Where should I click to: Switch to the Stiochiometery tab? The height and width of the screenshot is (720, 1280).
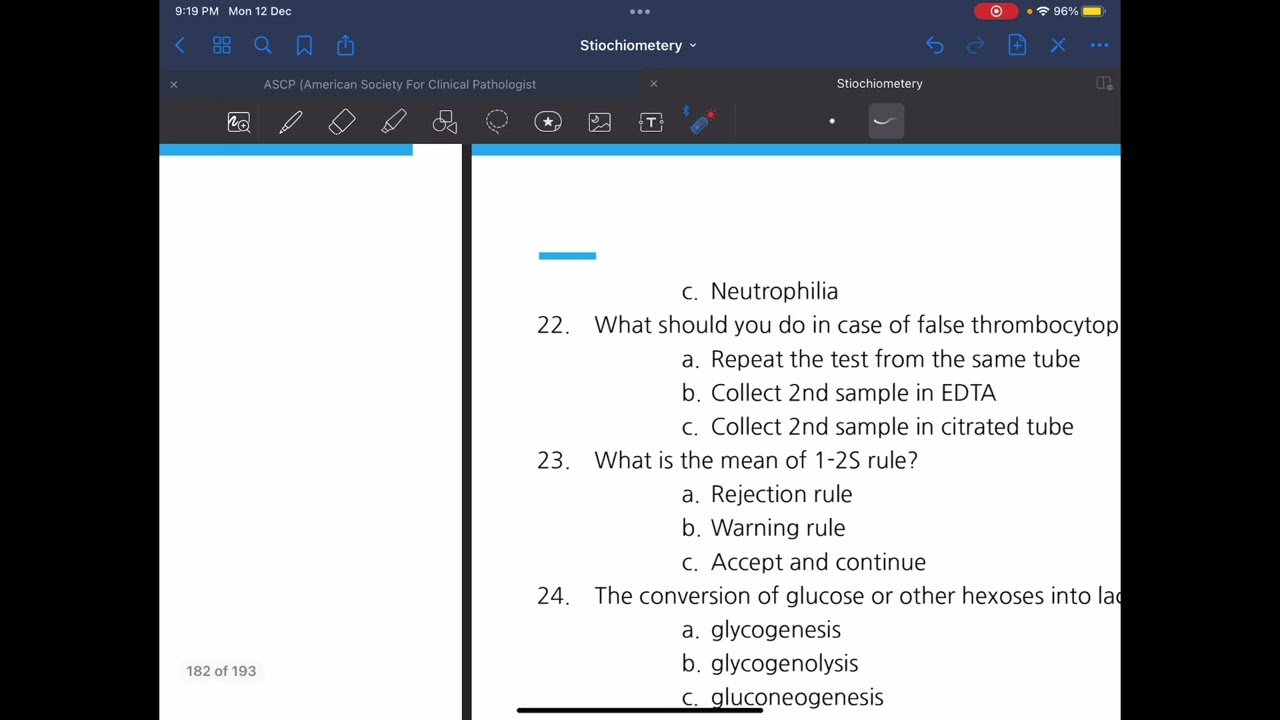pyautogui.click(x=880, y=84)
